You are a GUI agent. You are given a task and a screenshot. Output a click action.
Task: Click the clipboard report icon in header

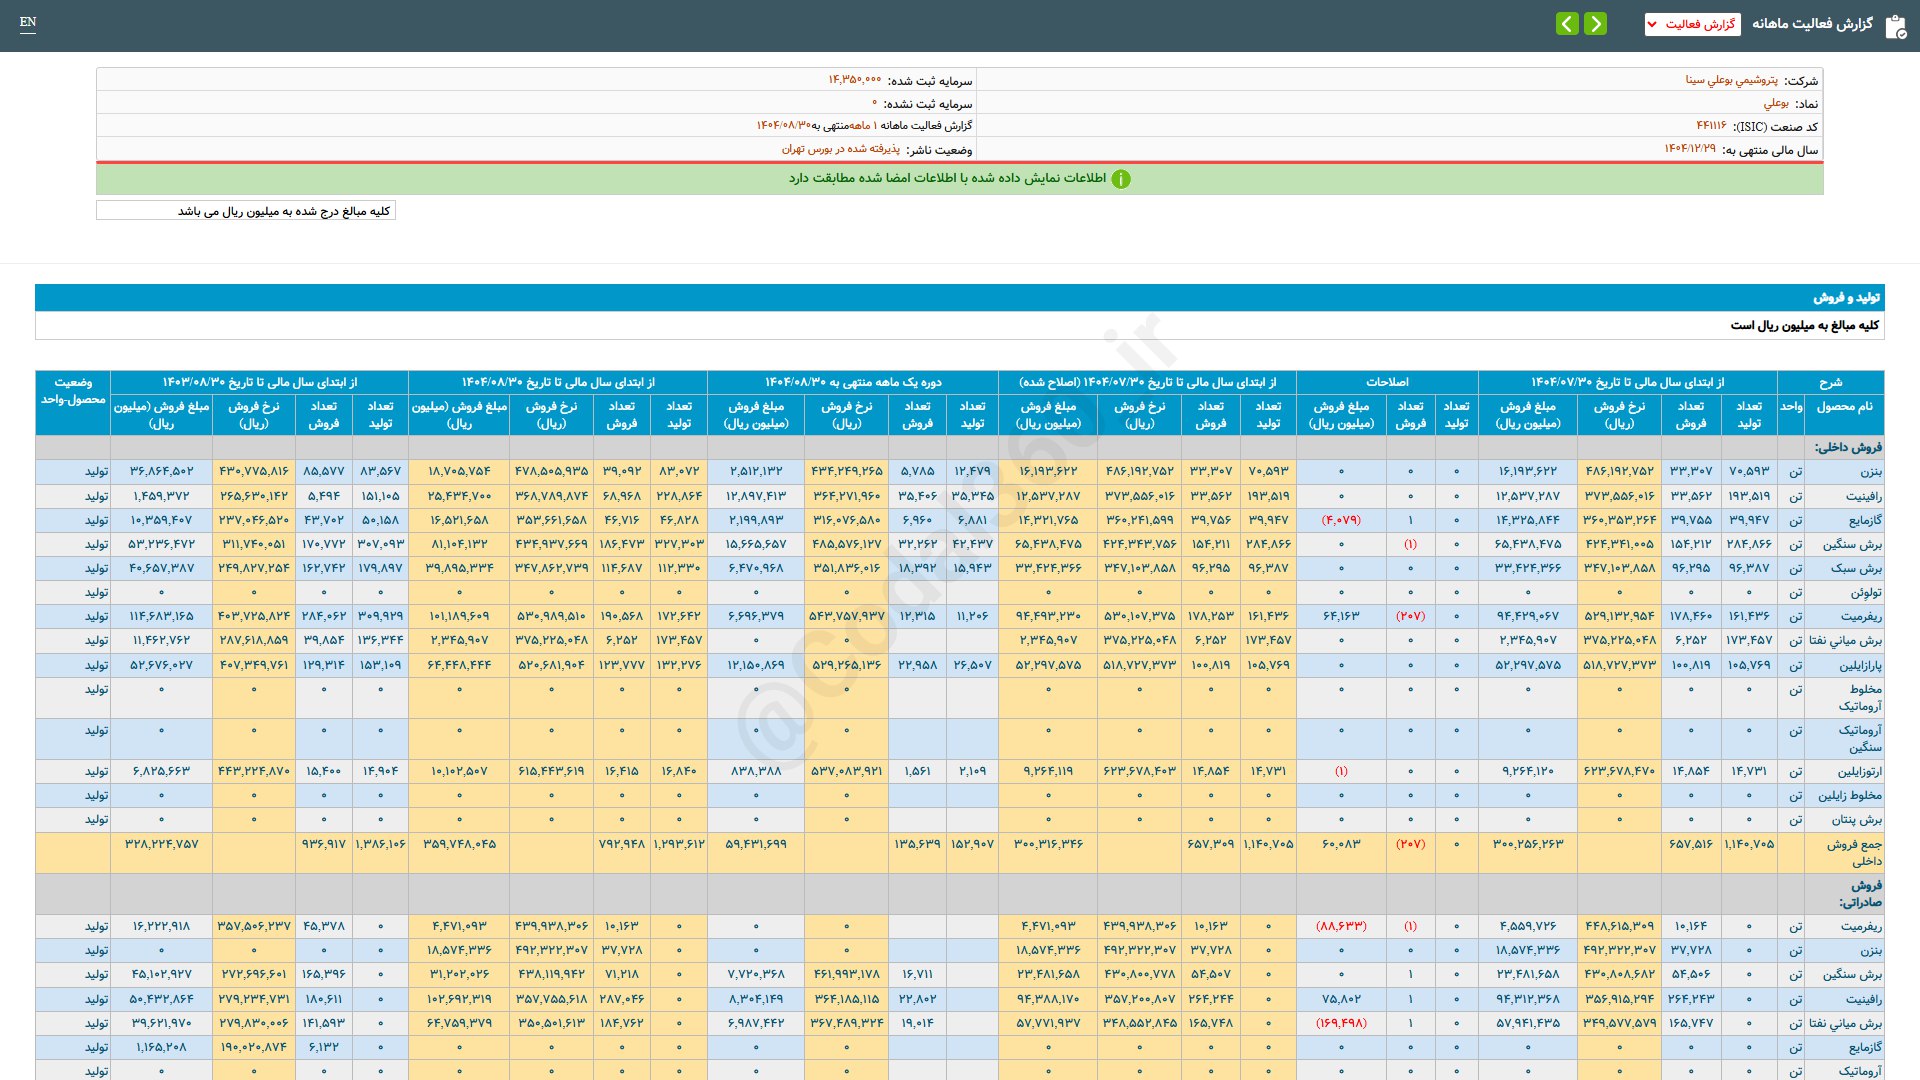coord(1895,26)
